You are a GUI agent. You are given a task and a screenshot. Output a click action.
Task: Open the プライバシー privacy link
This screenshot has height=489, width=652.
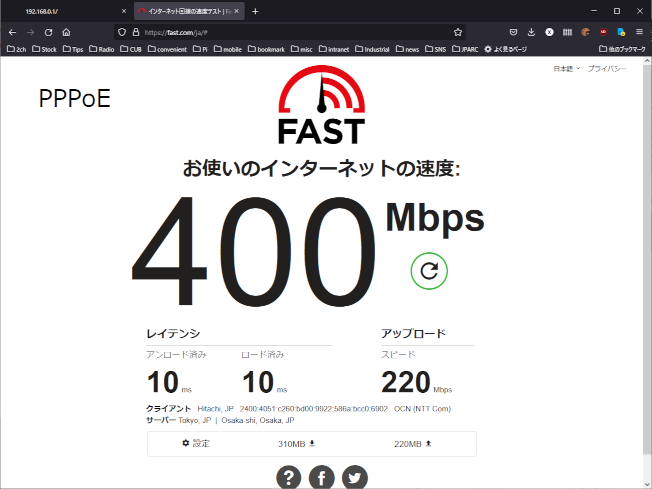click(x=607, y=69)
